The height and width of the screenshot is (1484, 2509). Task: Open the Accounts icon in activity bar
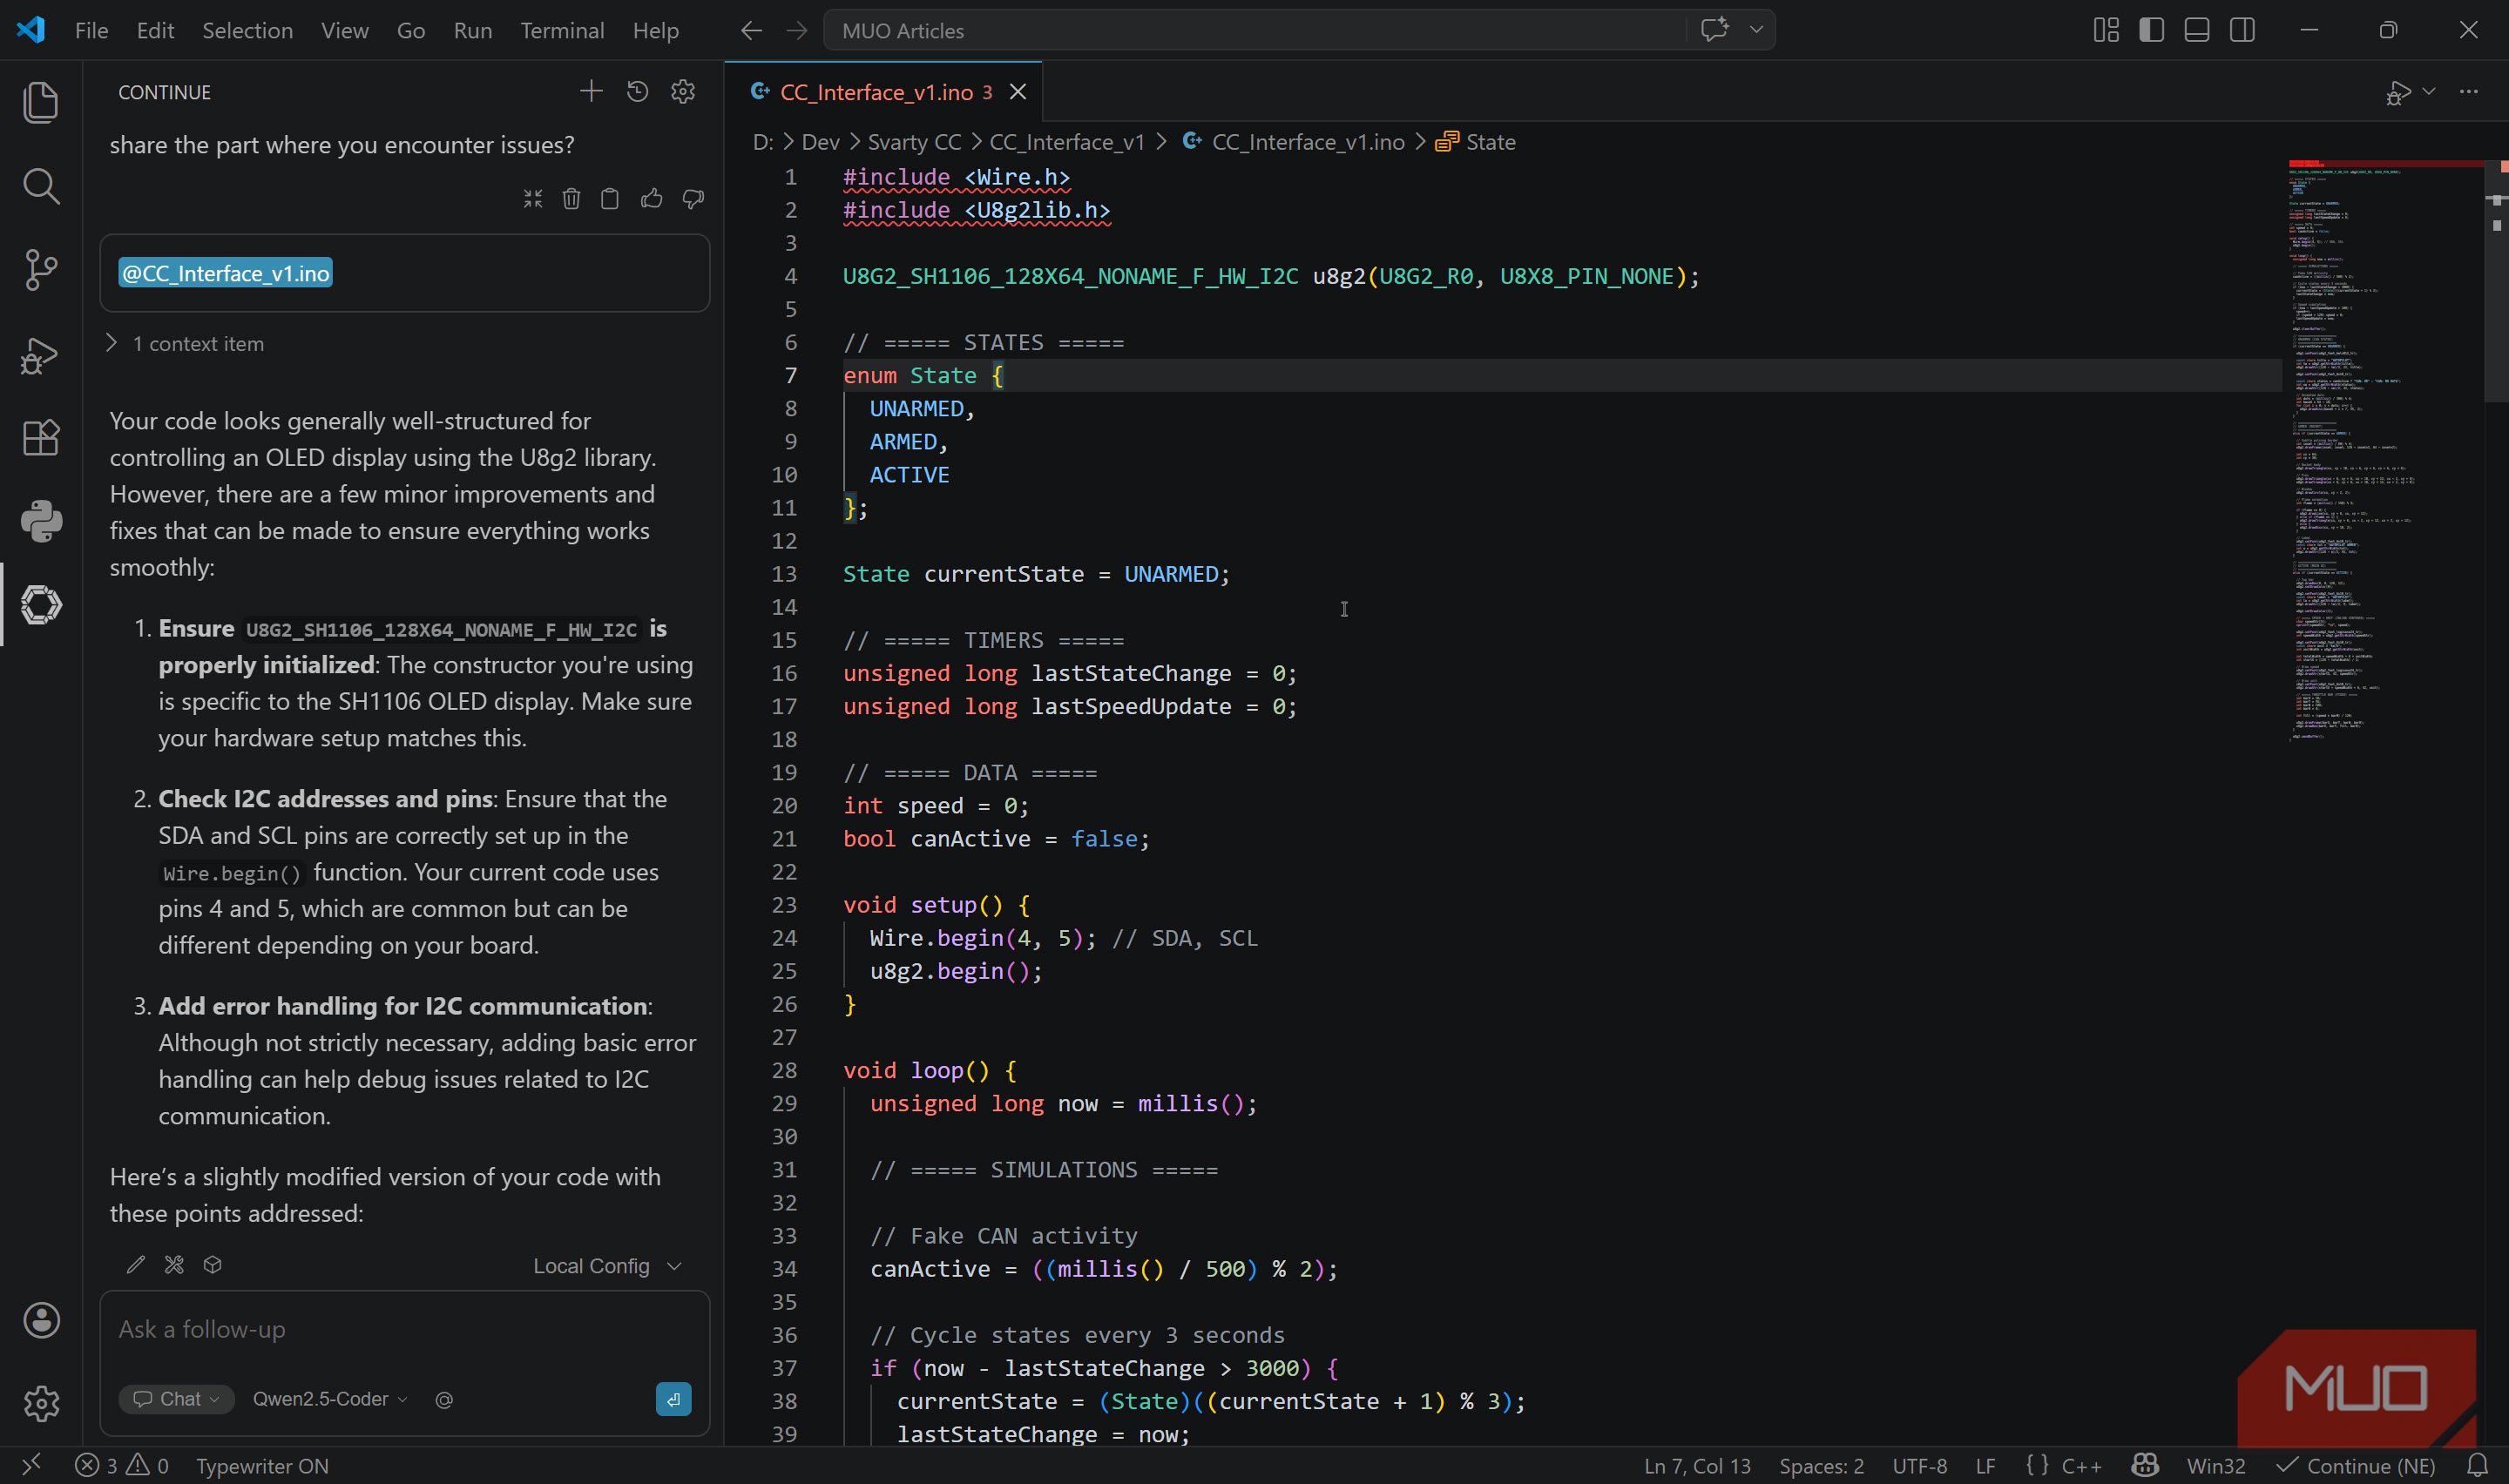click(41, 1320)
